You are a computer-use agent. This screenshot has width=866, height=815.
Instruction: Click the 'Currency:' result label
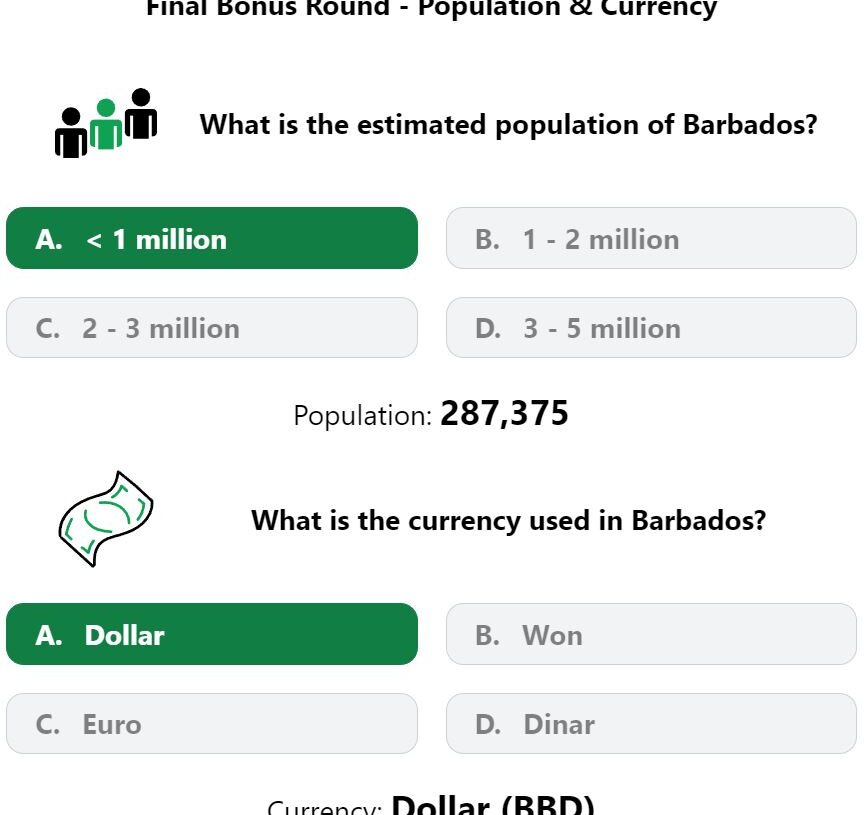coord(324,808)
